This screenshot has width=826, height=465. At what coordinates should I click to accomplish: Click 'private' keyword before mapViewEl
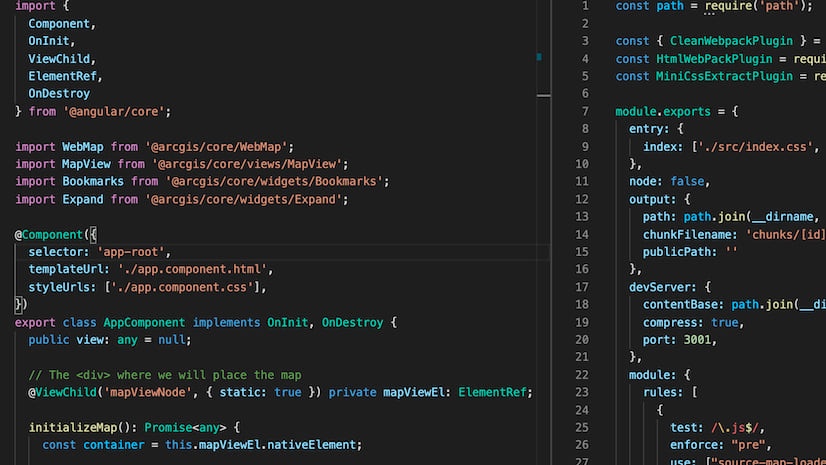pos(352,393)
